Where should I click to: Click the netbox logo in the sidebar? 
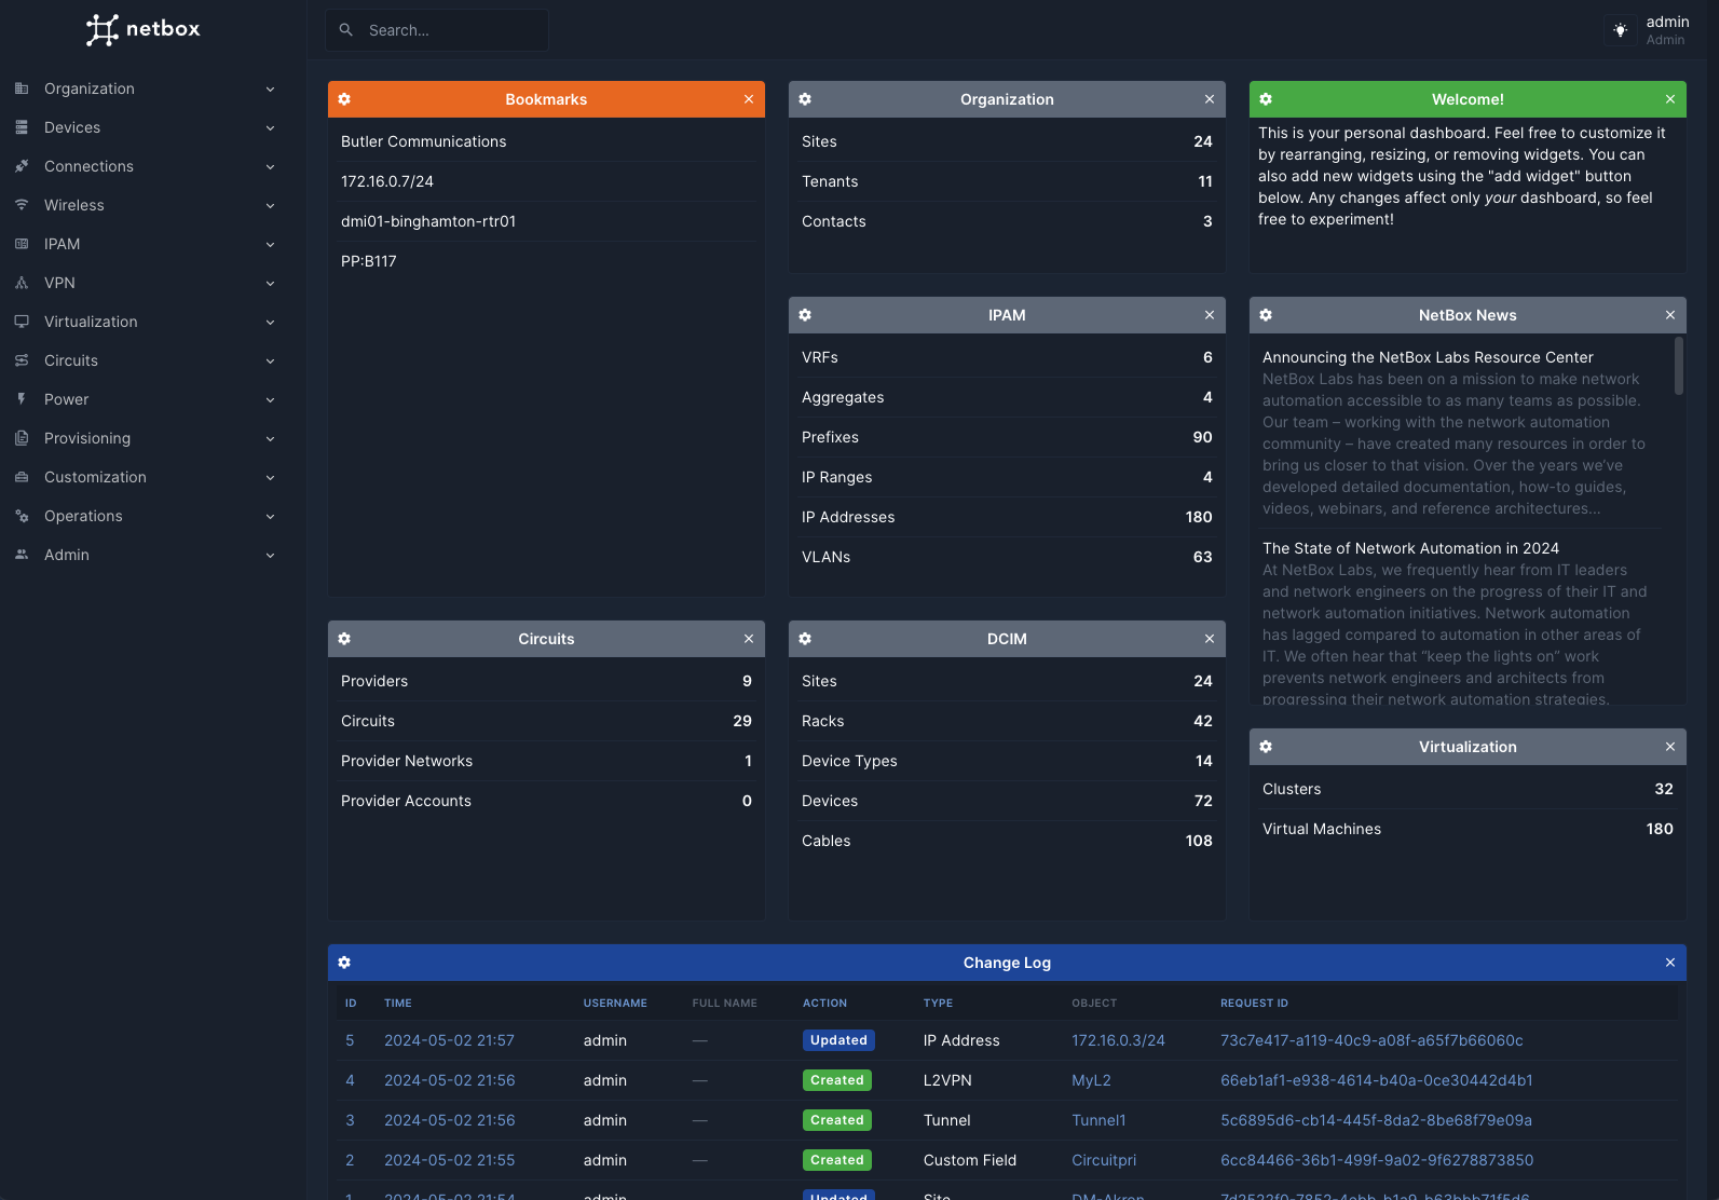142,30
